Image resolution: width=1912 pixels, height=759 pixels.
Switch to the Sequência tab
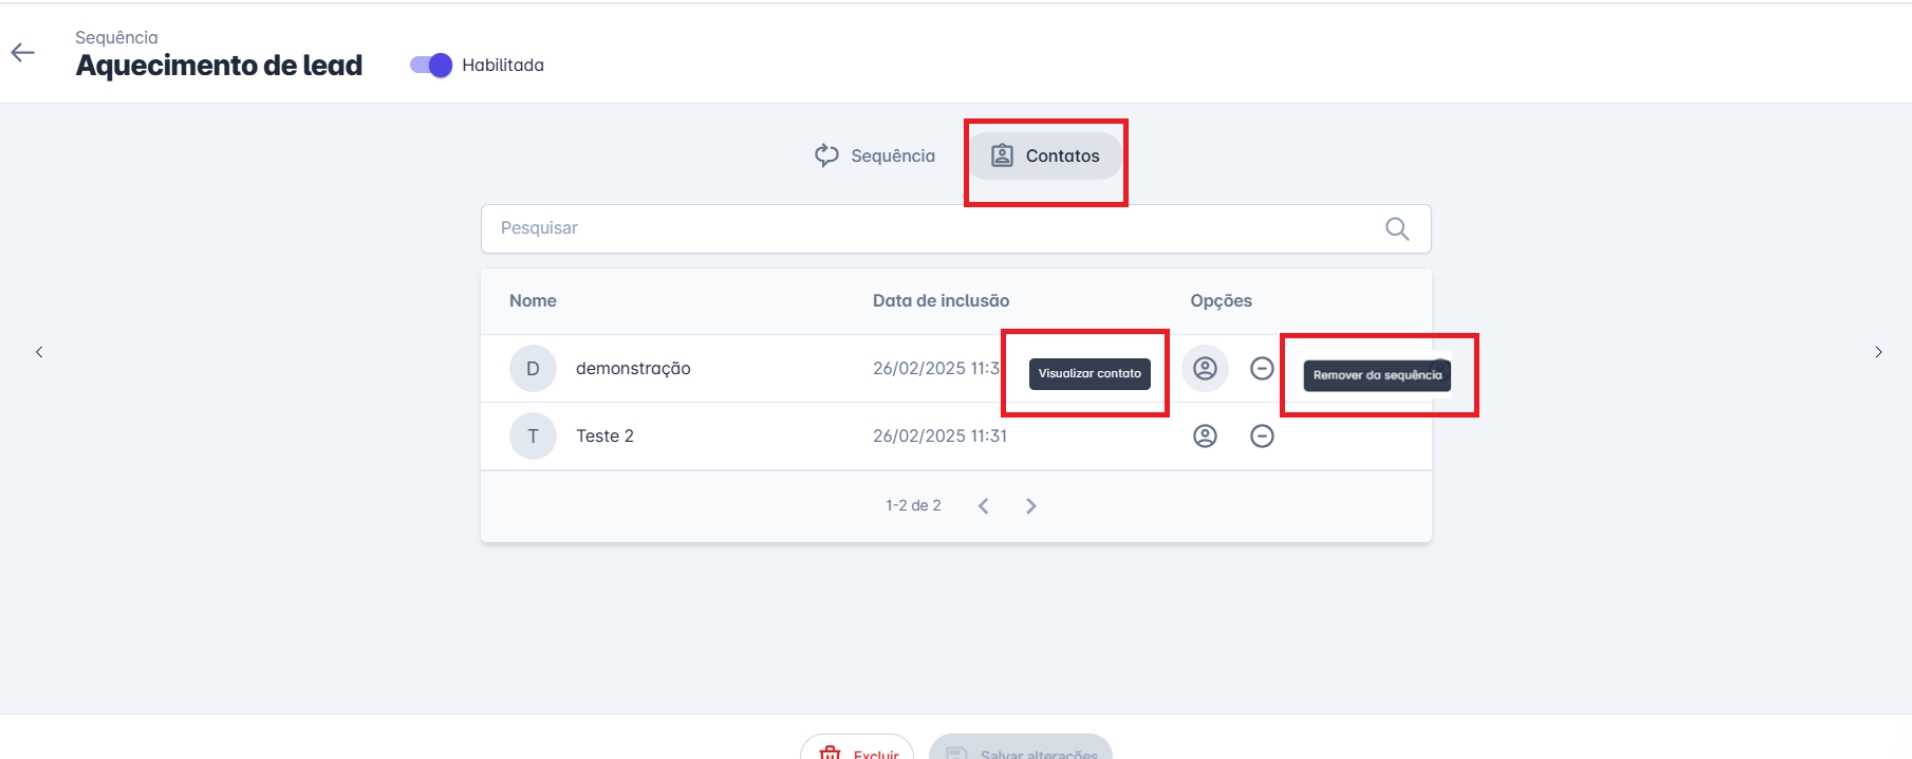(875, 156)
